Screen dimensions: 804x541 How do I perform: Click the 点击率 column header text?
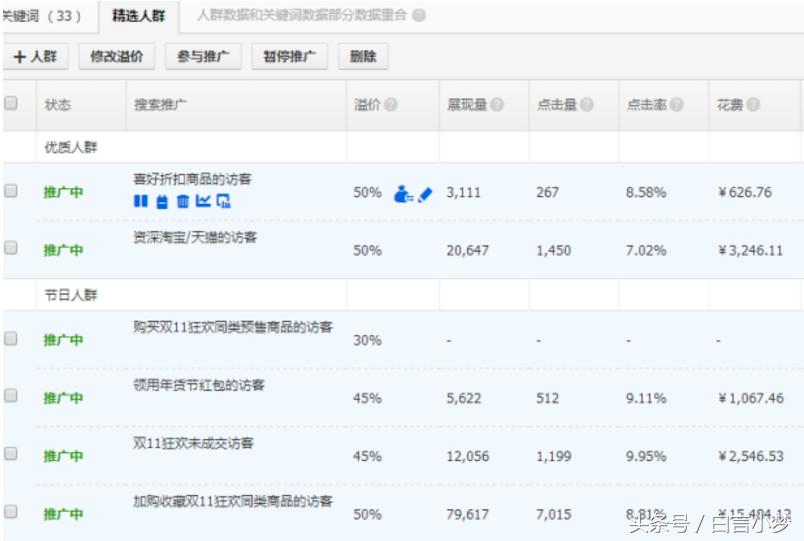click(646, 105)
